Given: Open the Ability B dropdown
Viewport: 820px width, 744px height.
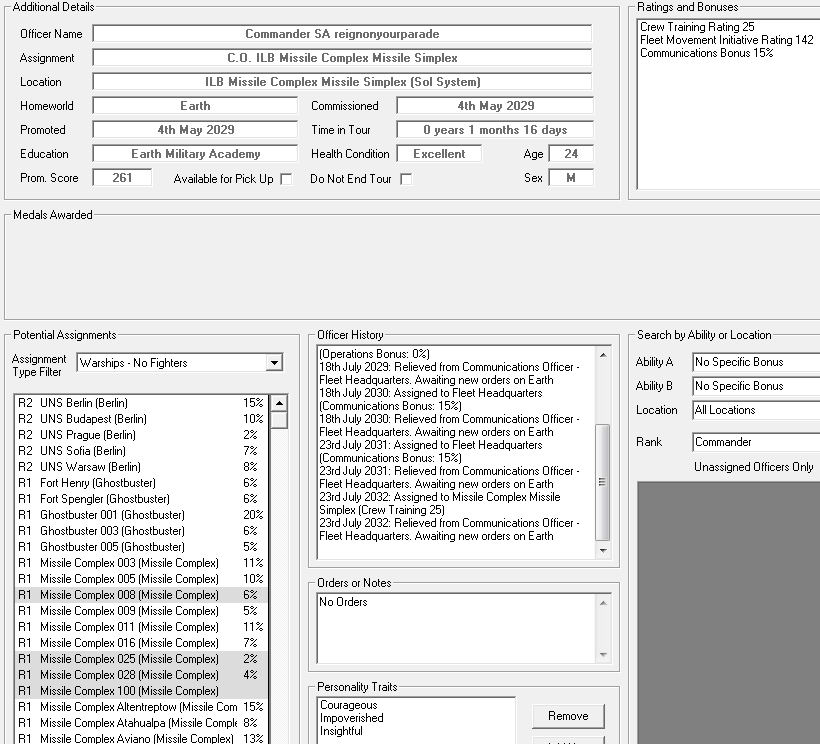Looking at the screenshot, I should tap(756, 386).
